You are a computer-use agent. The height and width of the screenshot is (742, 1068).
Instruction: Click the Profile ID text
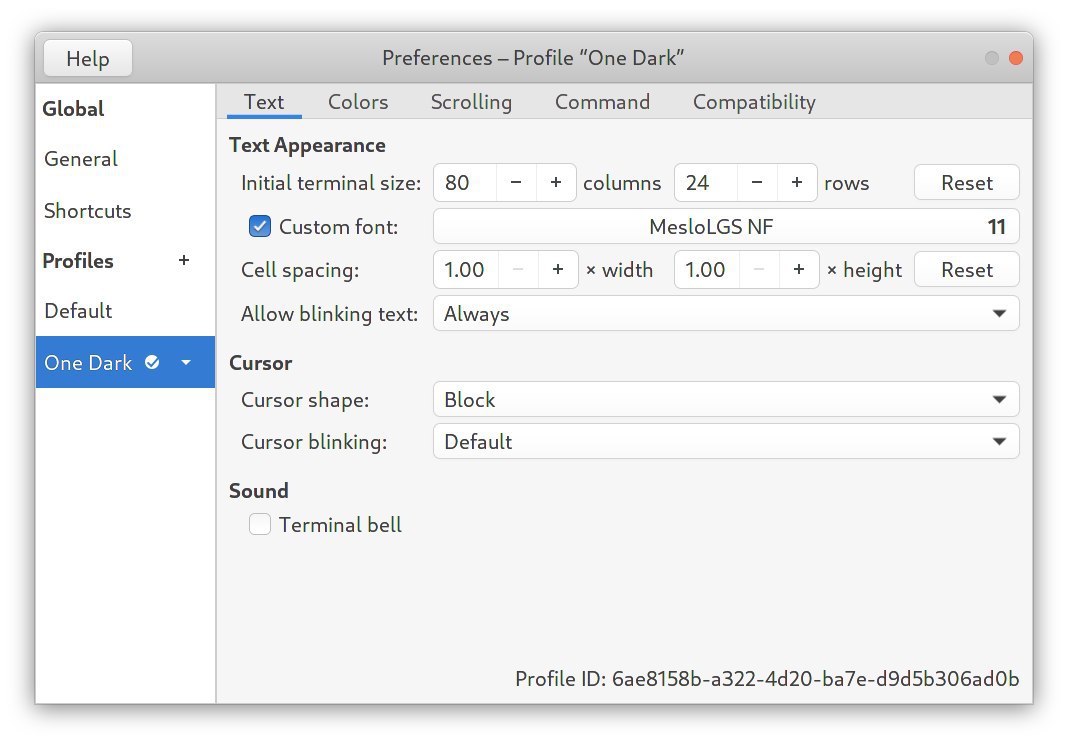coord(767,679)
